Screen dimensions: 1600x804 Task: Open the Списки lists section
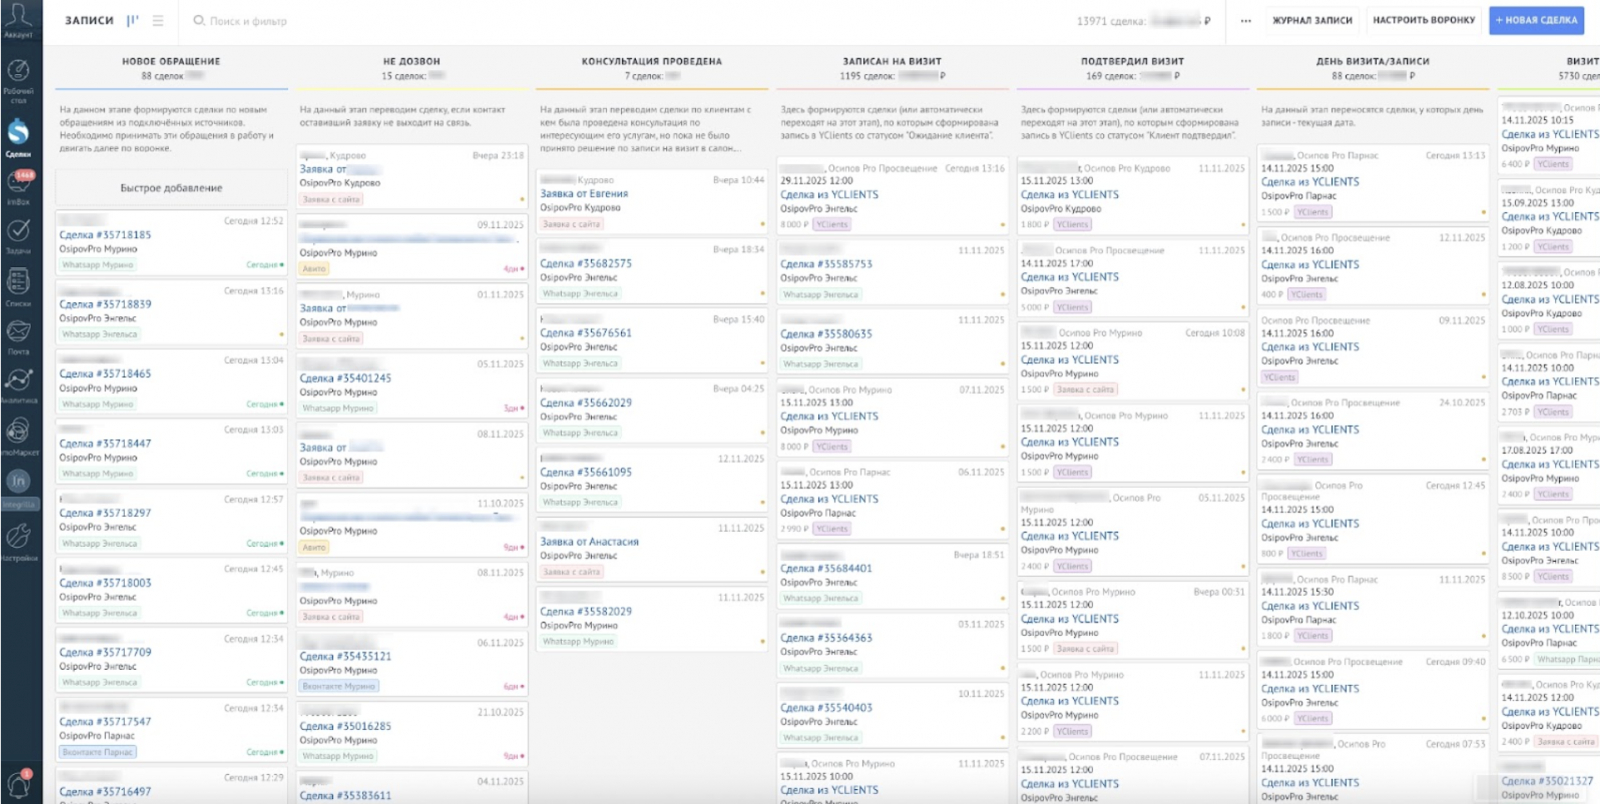(x=18, y=284)
